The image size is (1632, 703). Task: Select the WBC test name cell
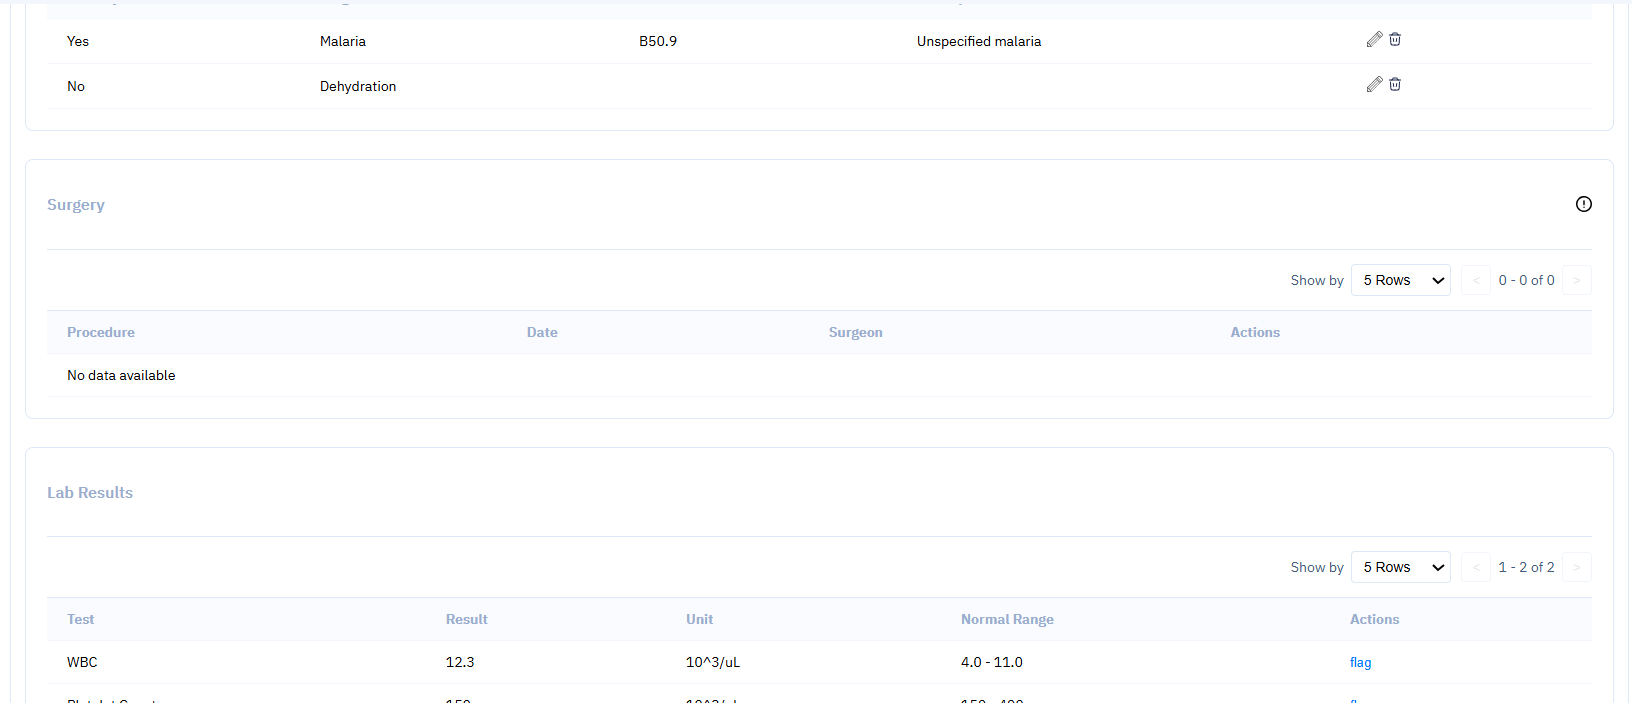click(x=82, y=662)
